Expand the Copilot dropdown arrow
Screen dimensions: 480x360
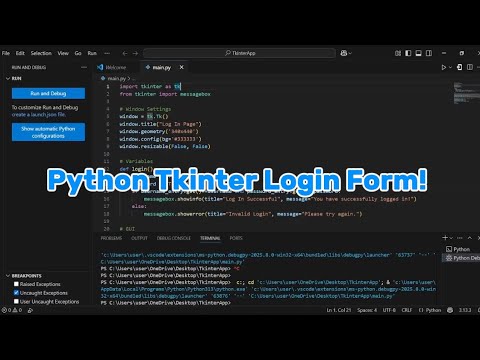tap(350, 53)
